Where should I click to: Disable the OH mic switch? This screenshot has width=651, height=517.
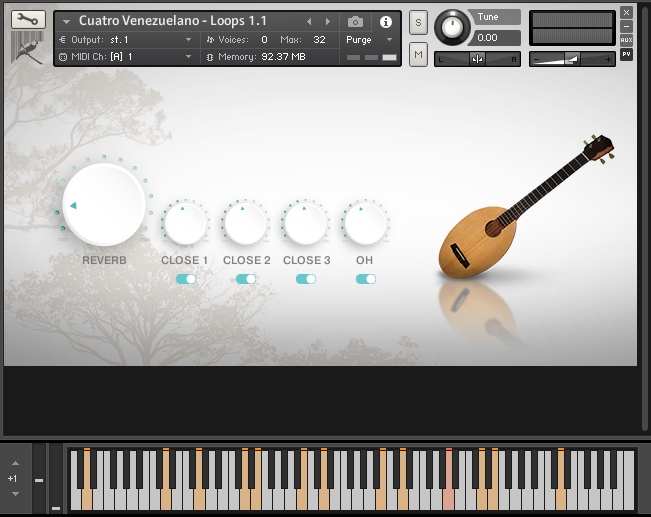click(366, 279)
